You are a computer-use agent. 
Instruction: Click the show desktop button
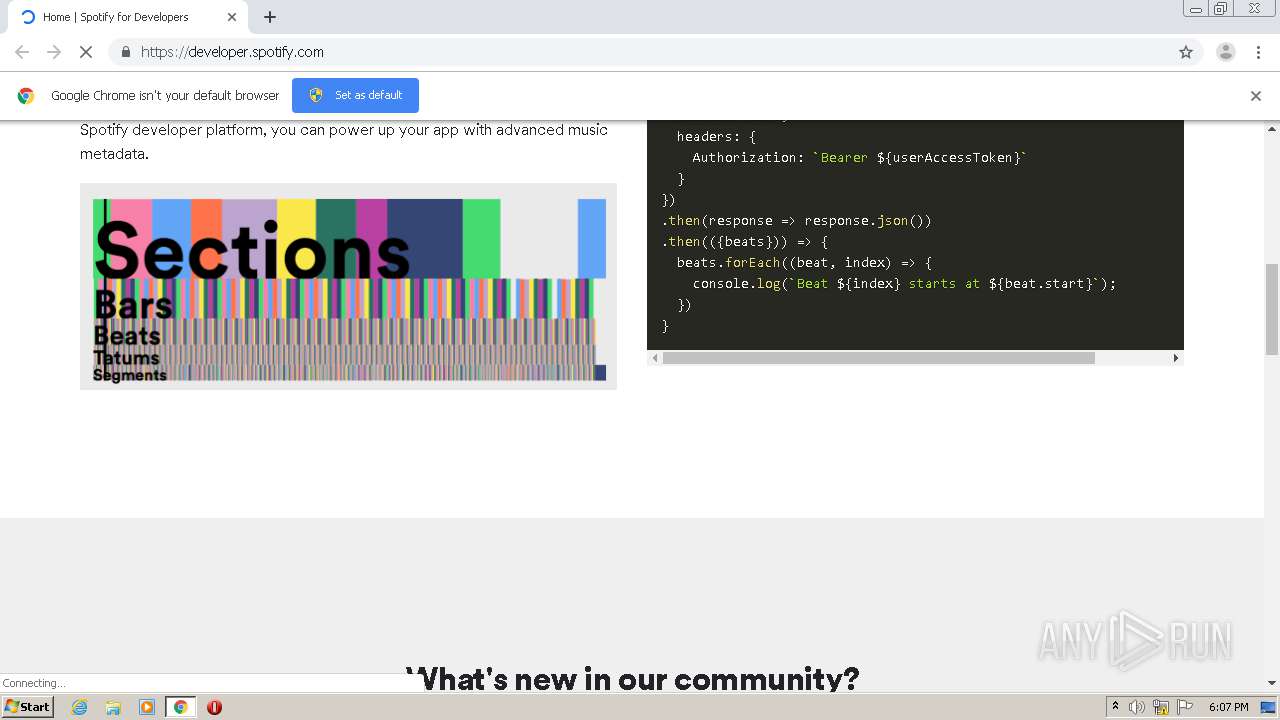pos(1268,707)
